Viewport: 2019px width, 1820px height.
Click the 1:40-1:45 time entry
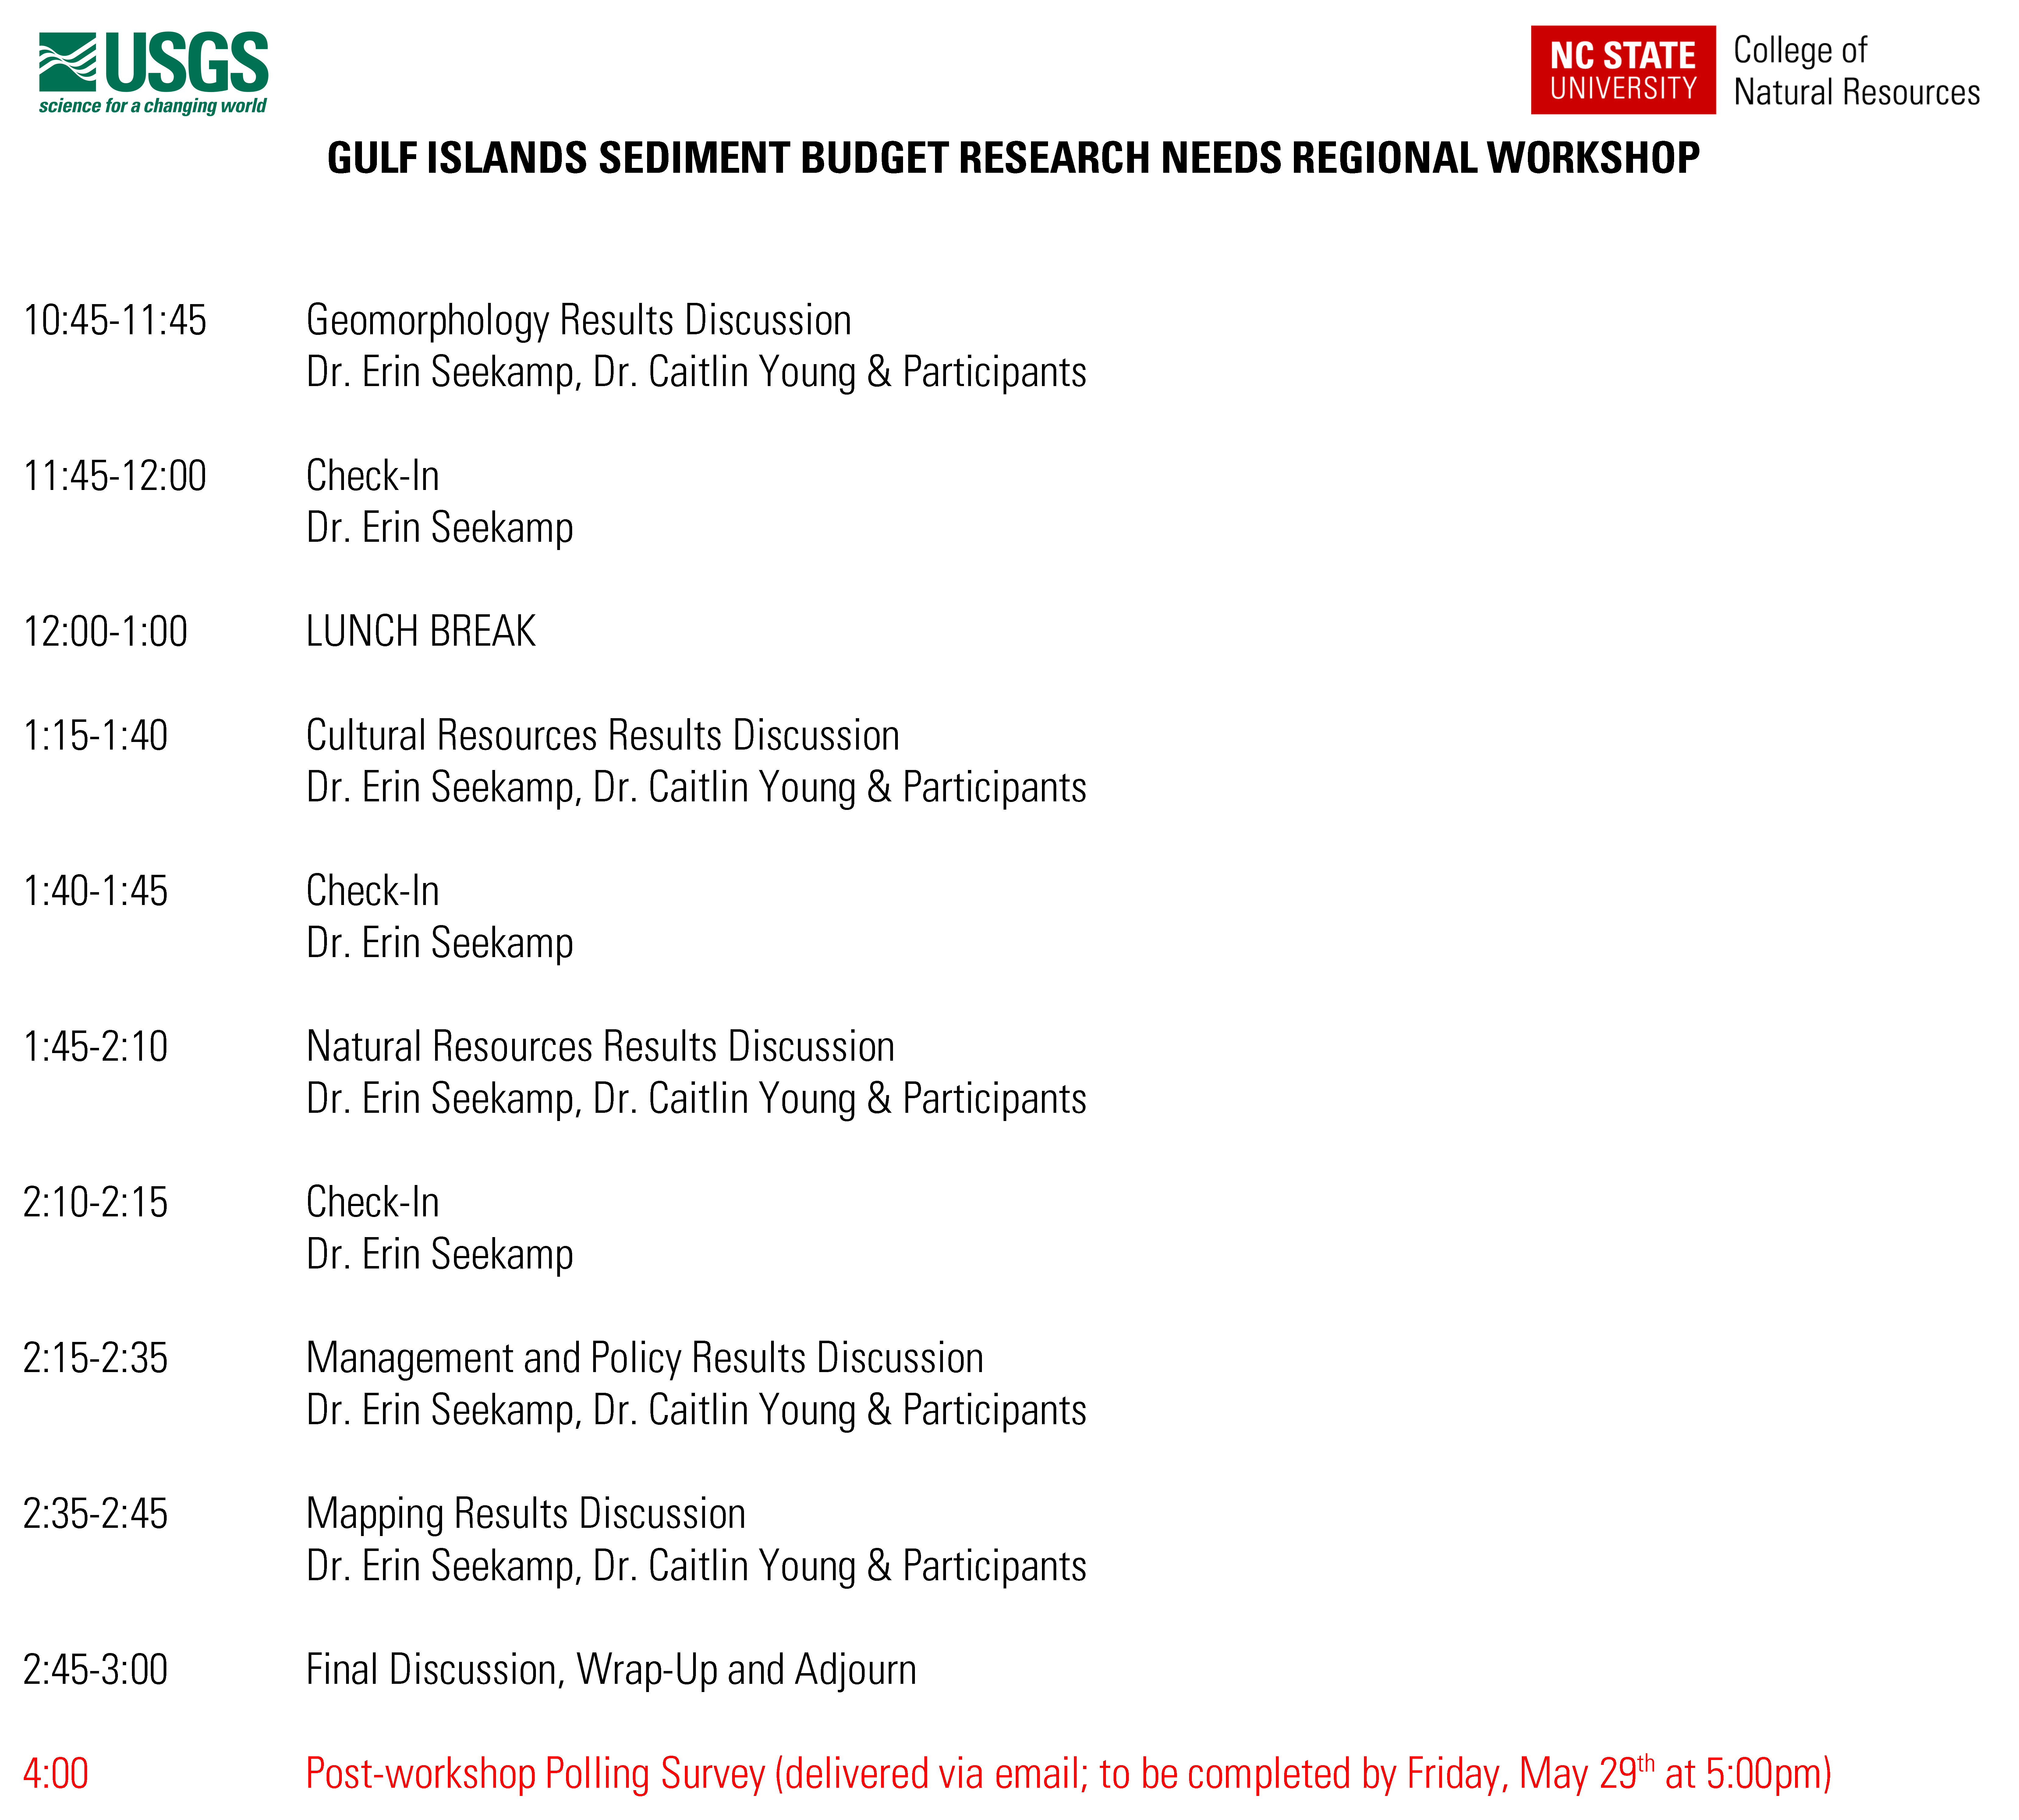[95, 891]
